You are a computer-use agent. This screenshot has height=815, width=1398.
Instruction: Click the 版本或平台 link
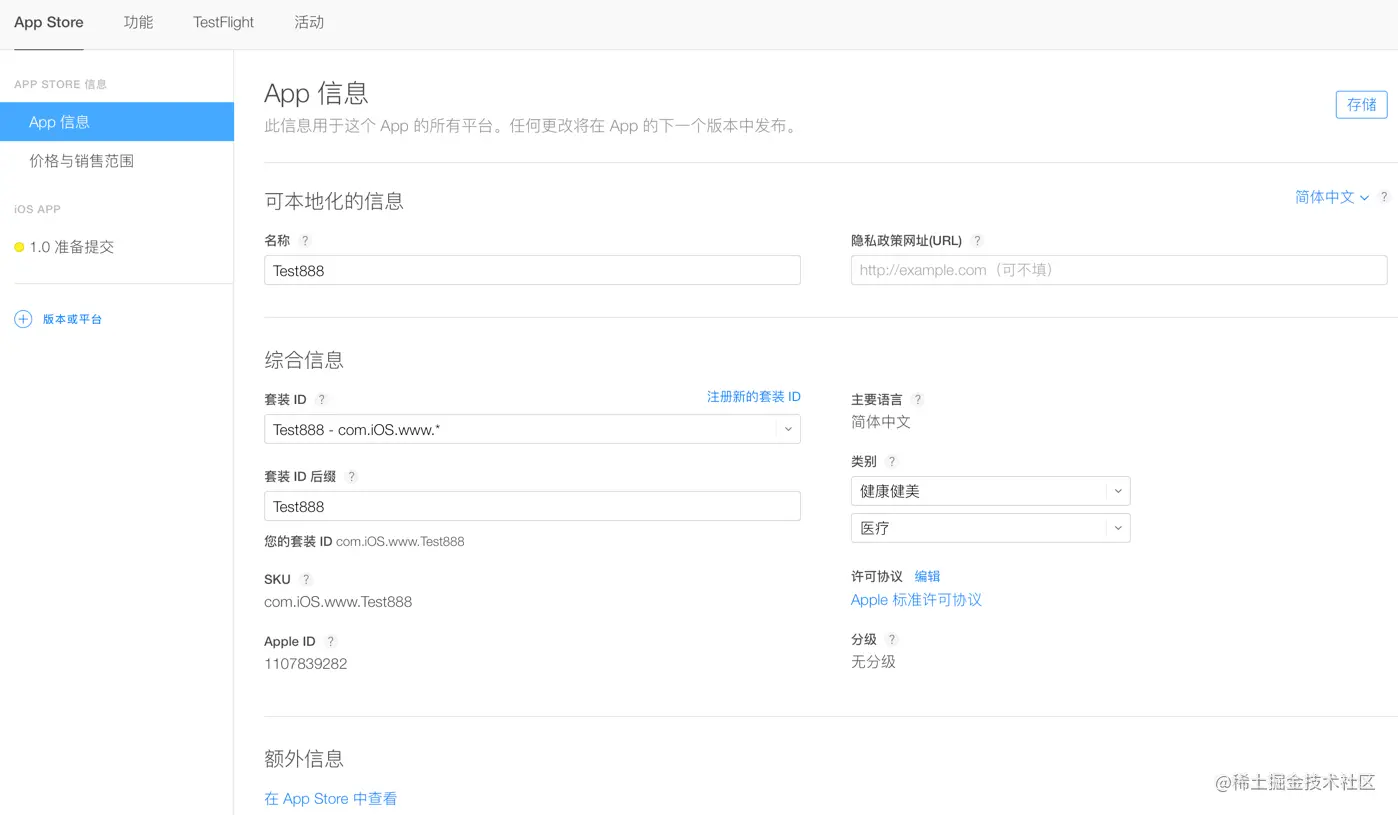tap(72, 319)
